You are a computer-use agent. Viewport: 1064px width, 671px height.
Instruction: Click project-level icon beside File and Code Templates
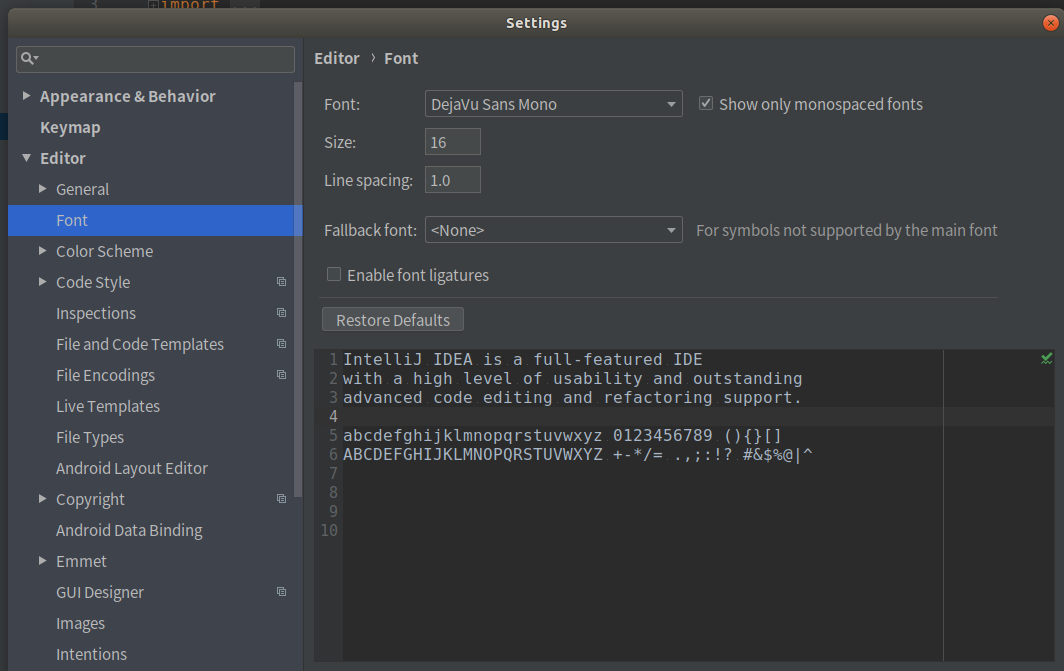(282, 344)
